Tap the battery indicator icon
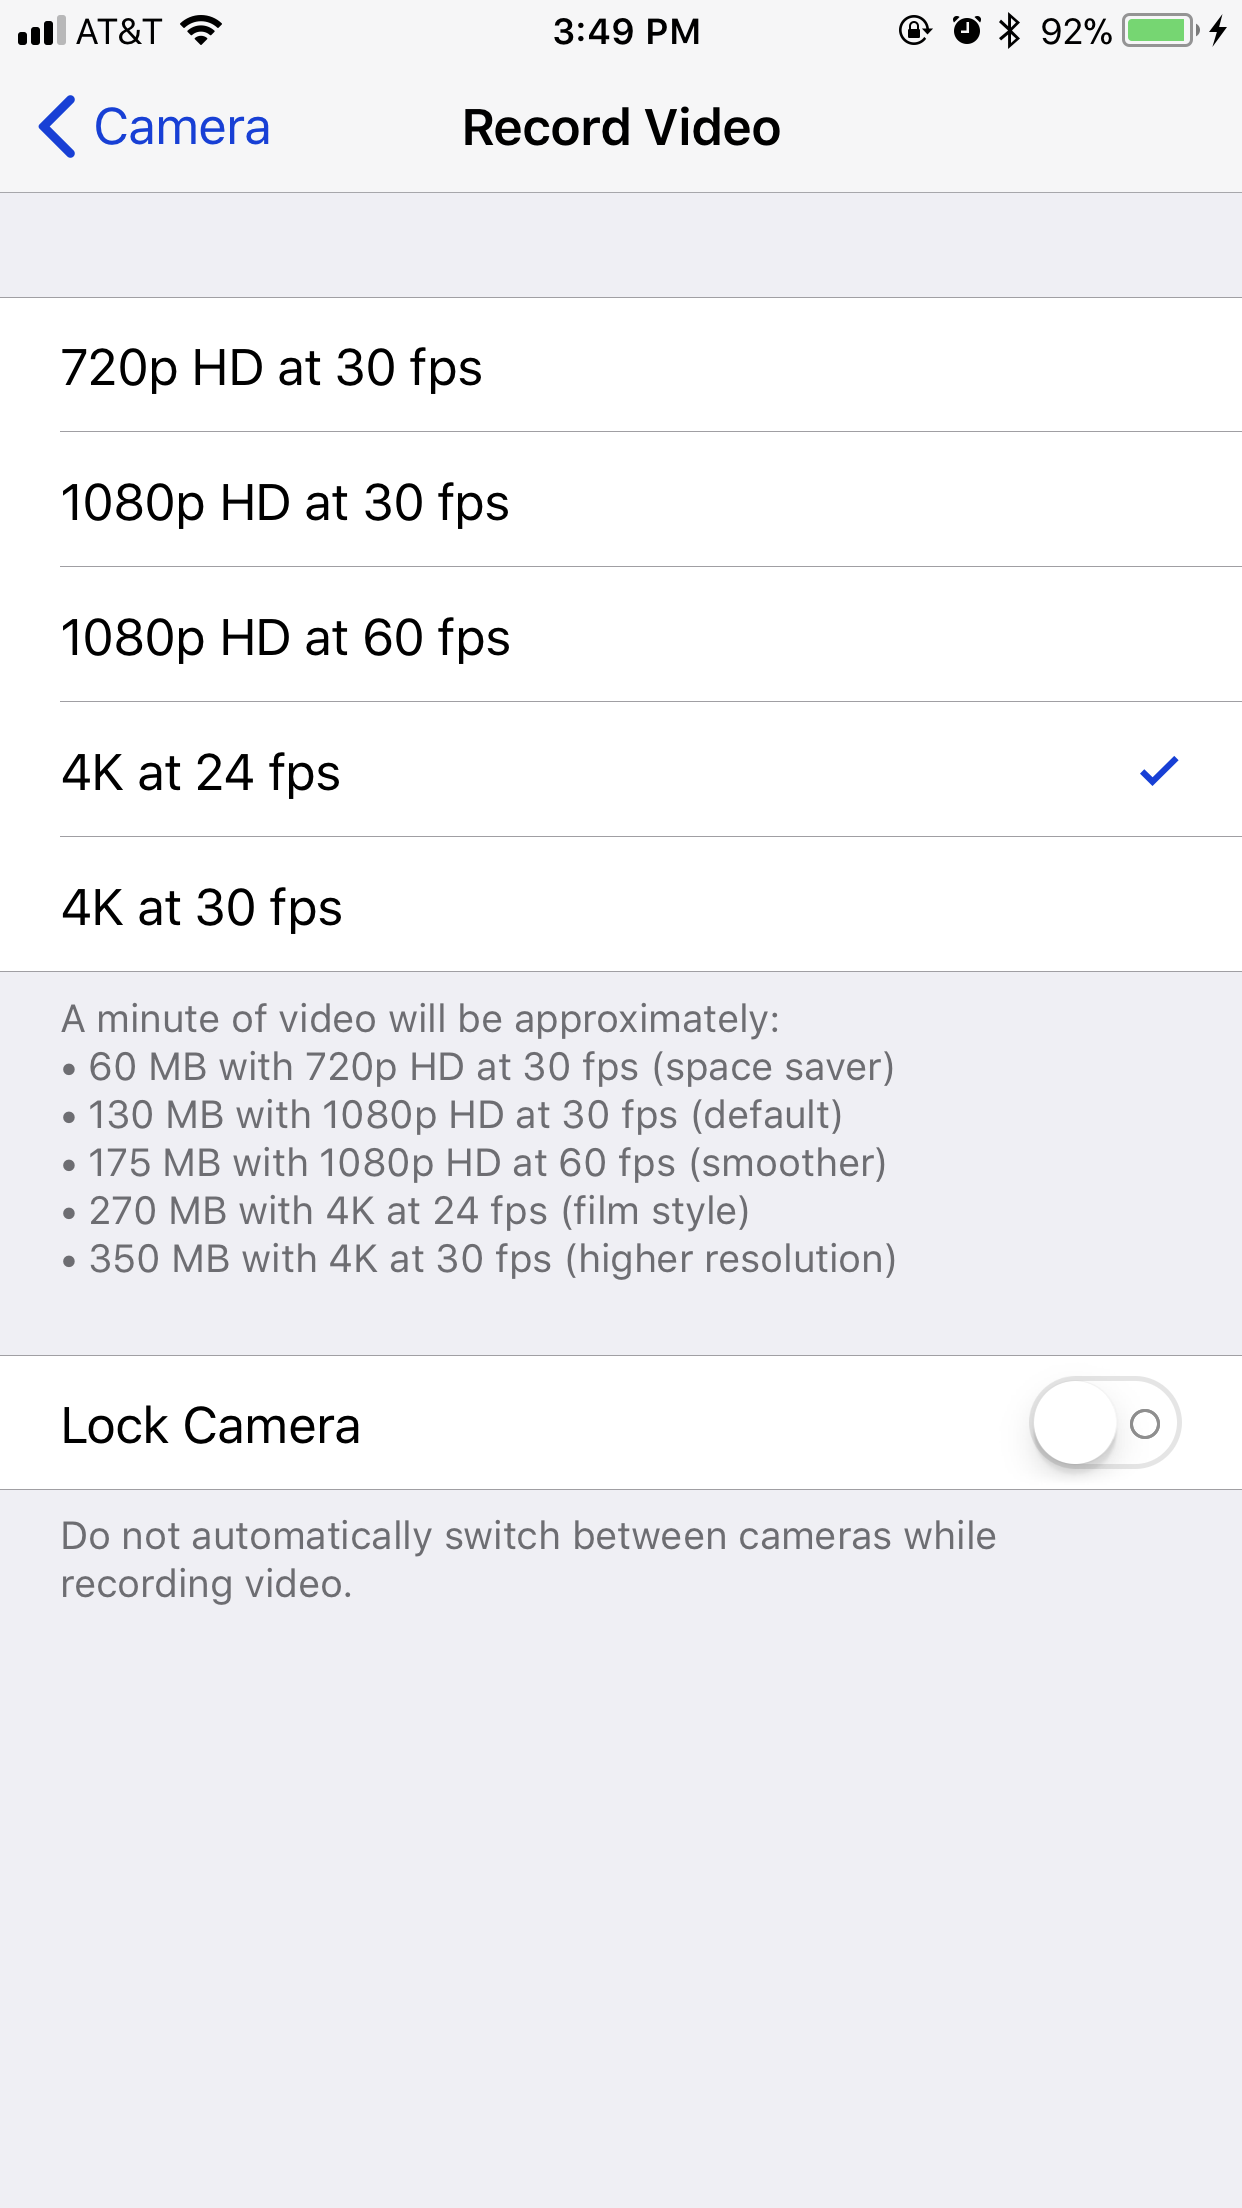The image size is (1242, 2208). [x=1160, y=31]
